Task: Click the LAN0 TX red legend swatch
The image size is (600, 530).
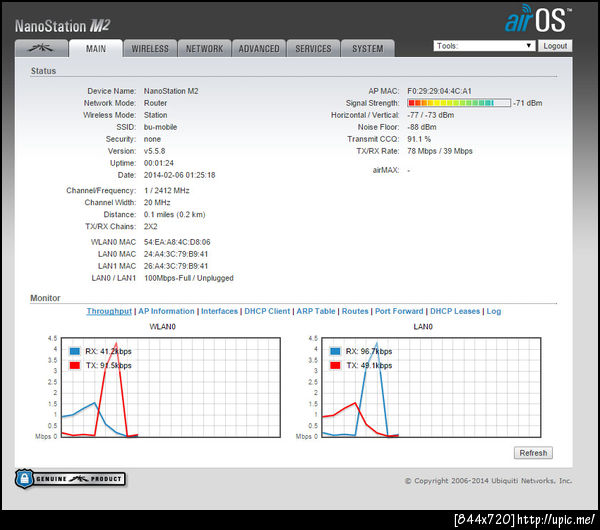Action: [335, 365]
